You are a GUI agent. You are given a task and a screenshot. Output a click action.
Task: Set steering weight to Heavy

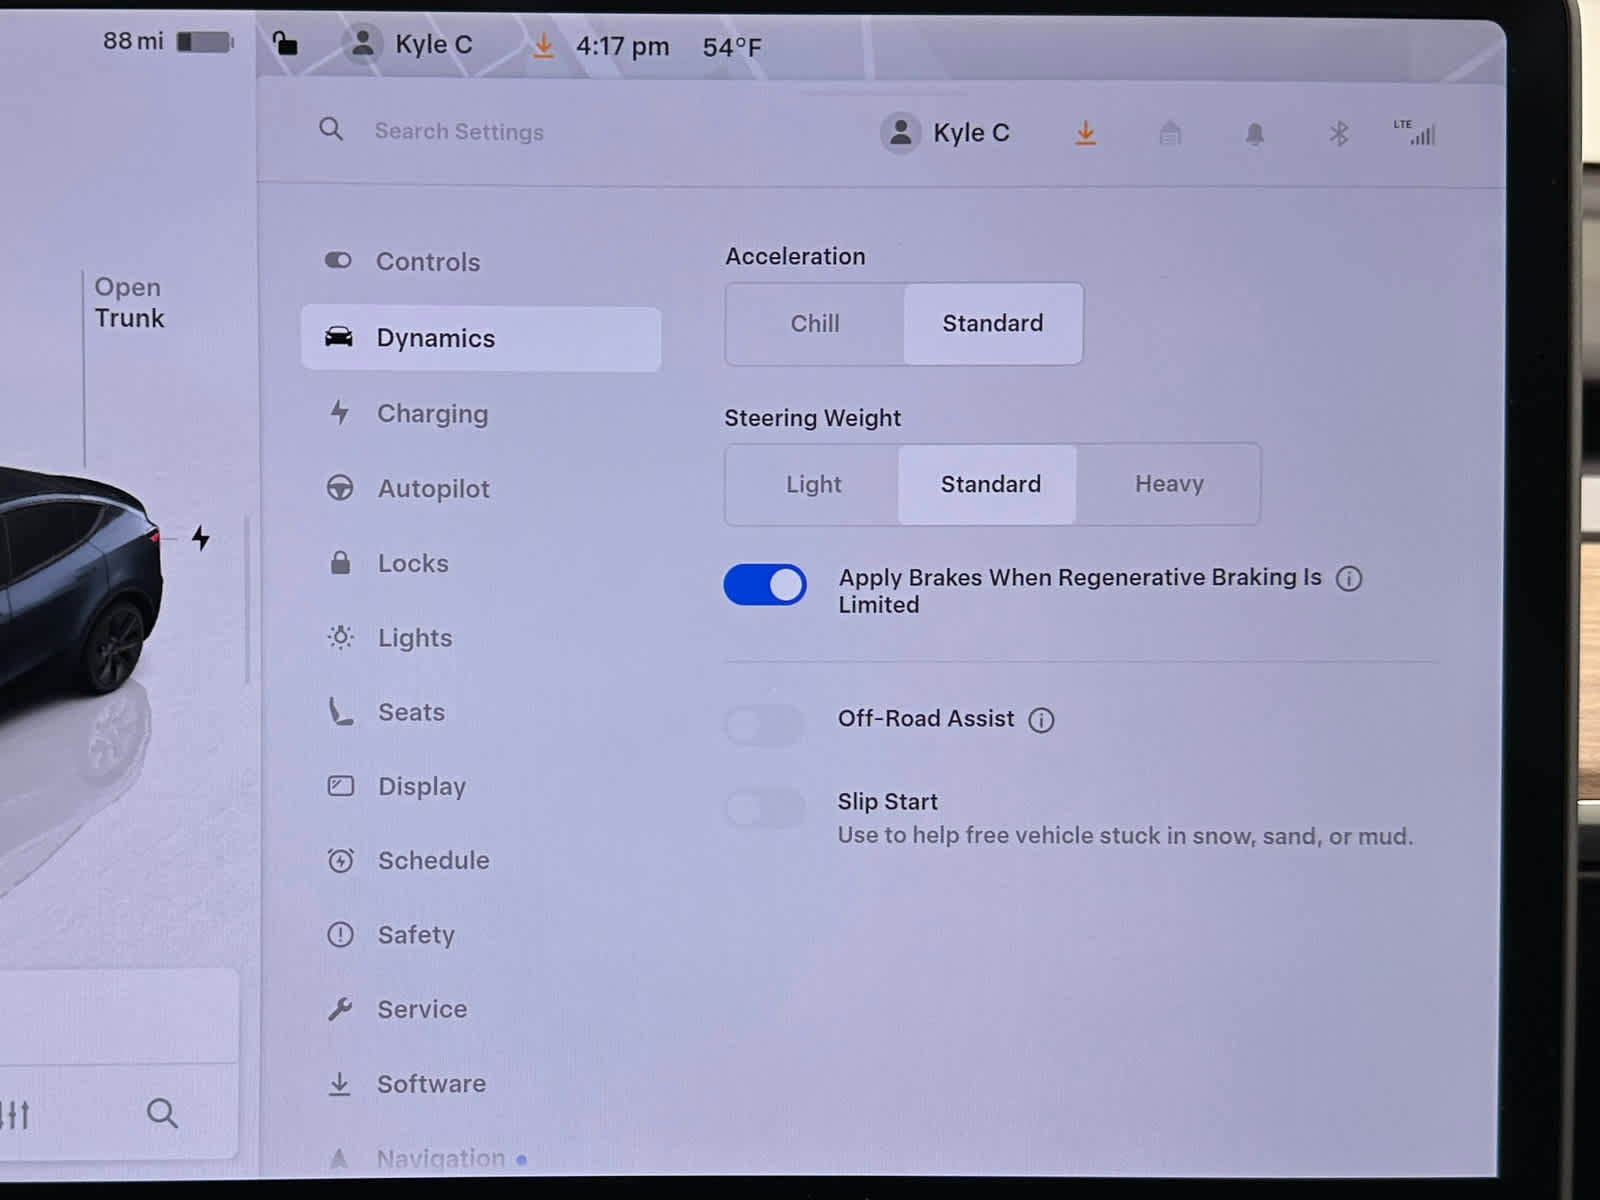[1168, 485]
